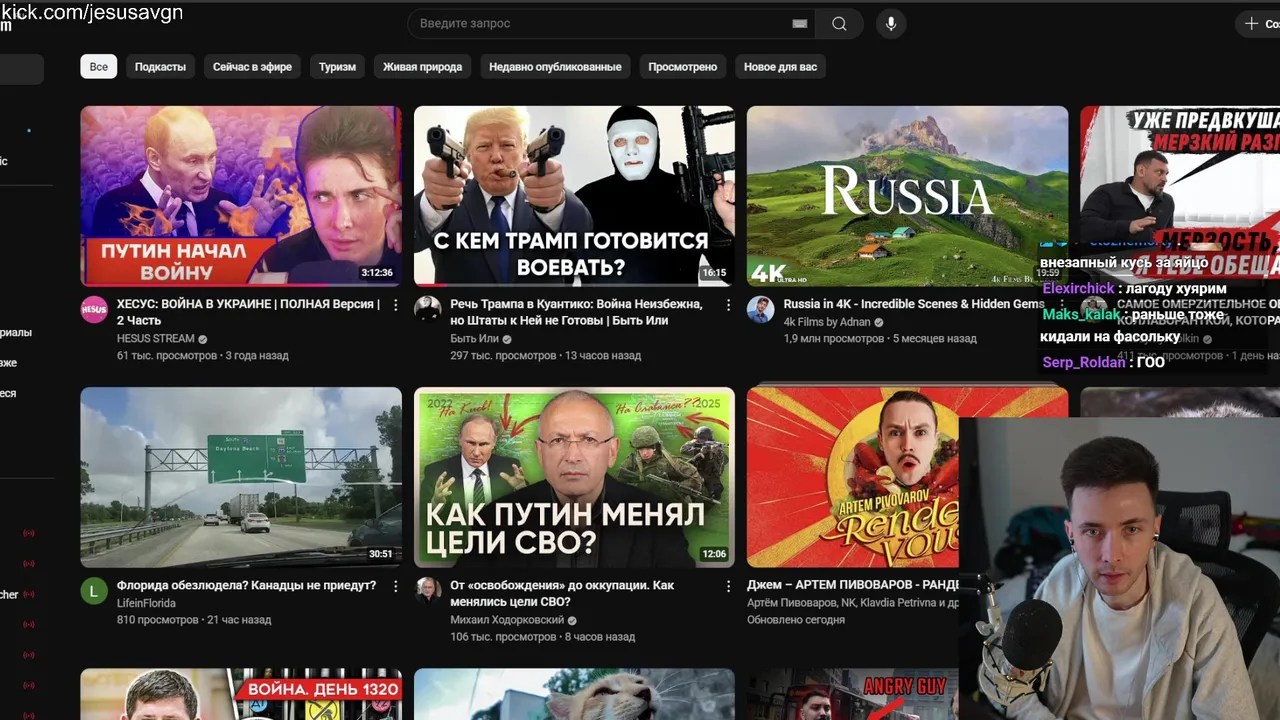
Task: Open Михаил Ходорковский channel avatar
Action: 428,590
